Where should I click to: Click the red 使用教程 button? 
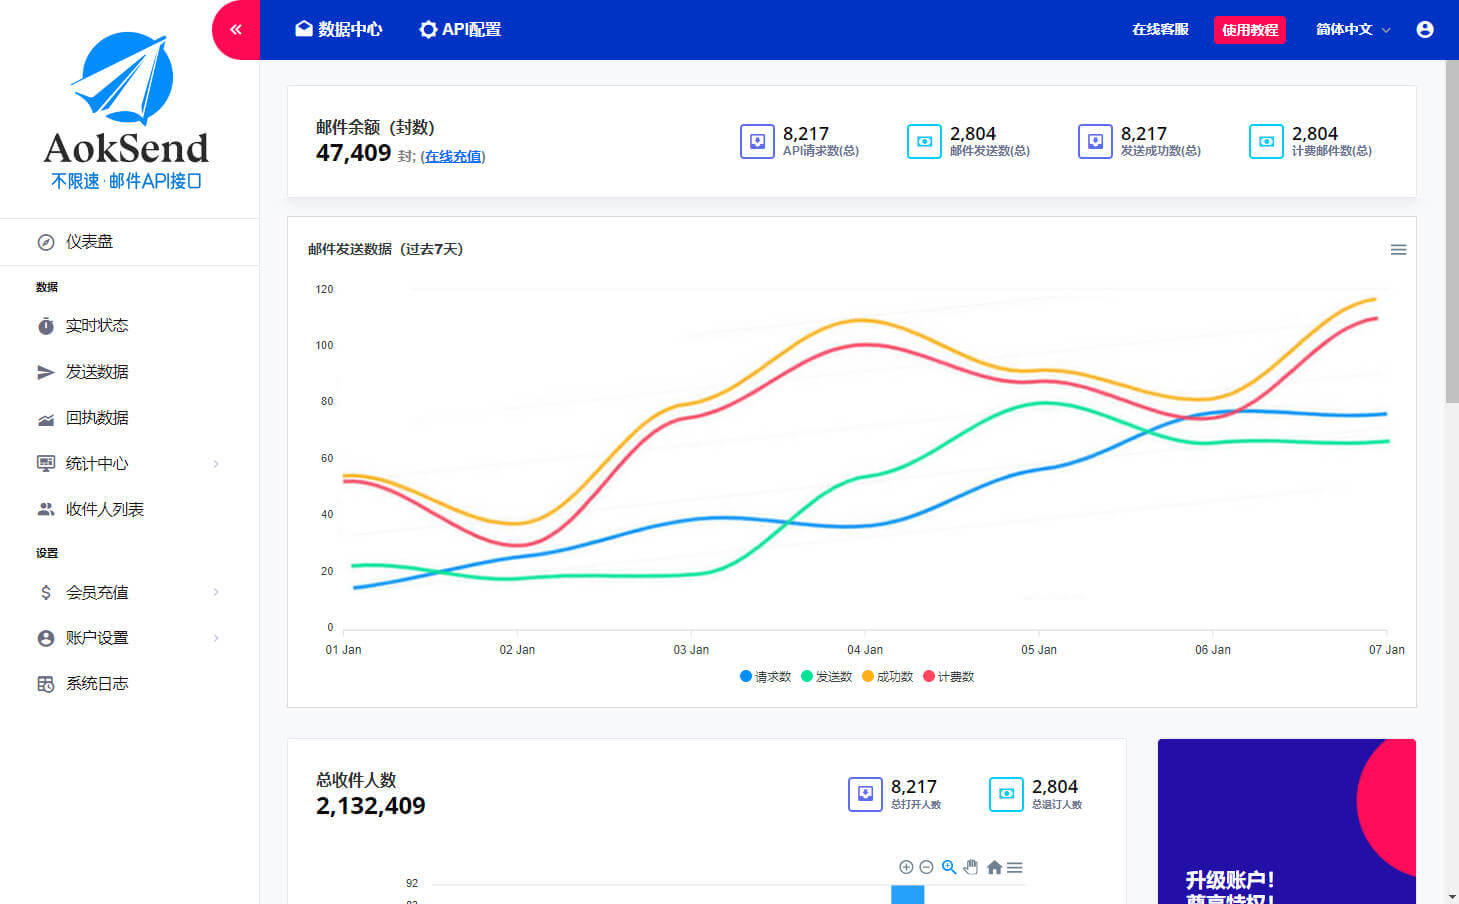(1249, 30)
